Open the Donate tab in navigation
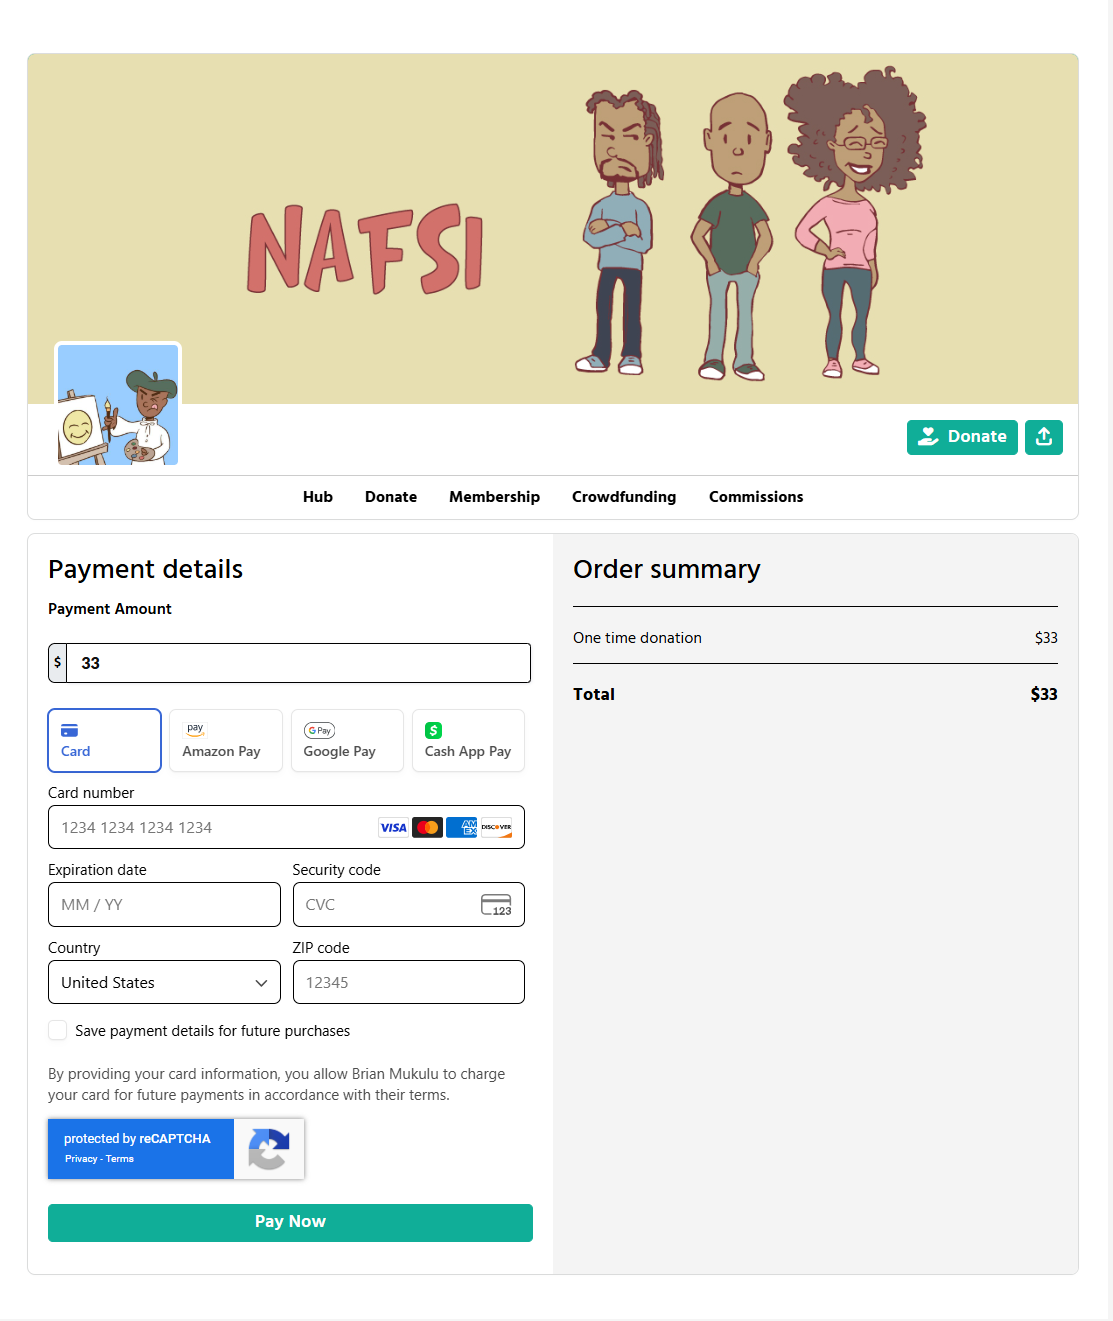1113x1321 pixels. click(x=391, y=497)
